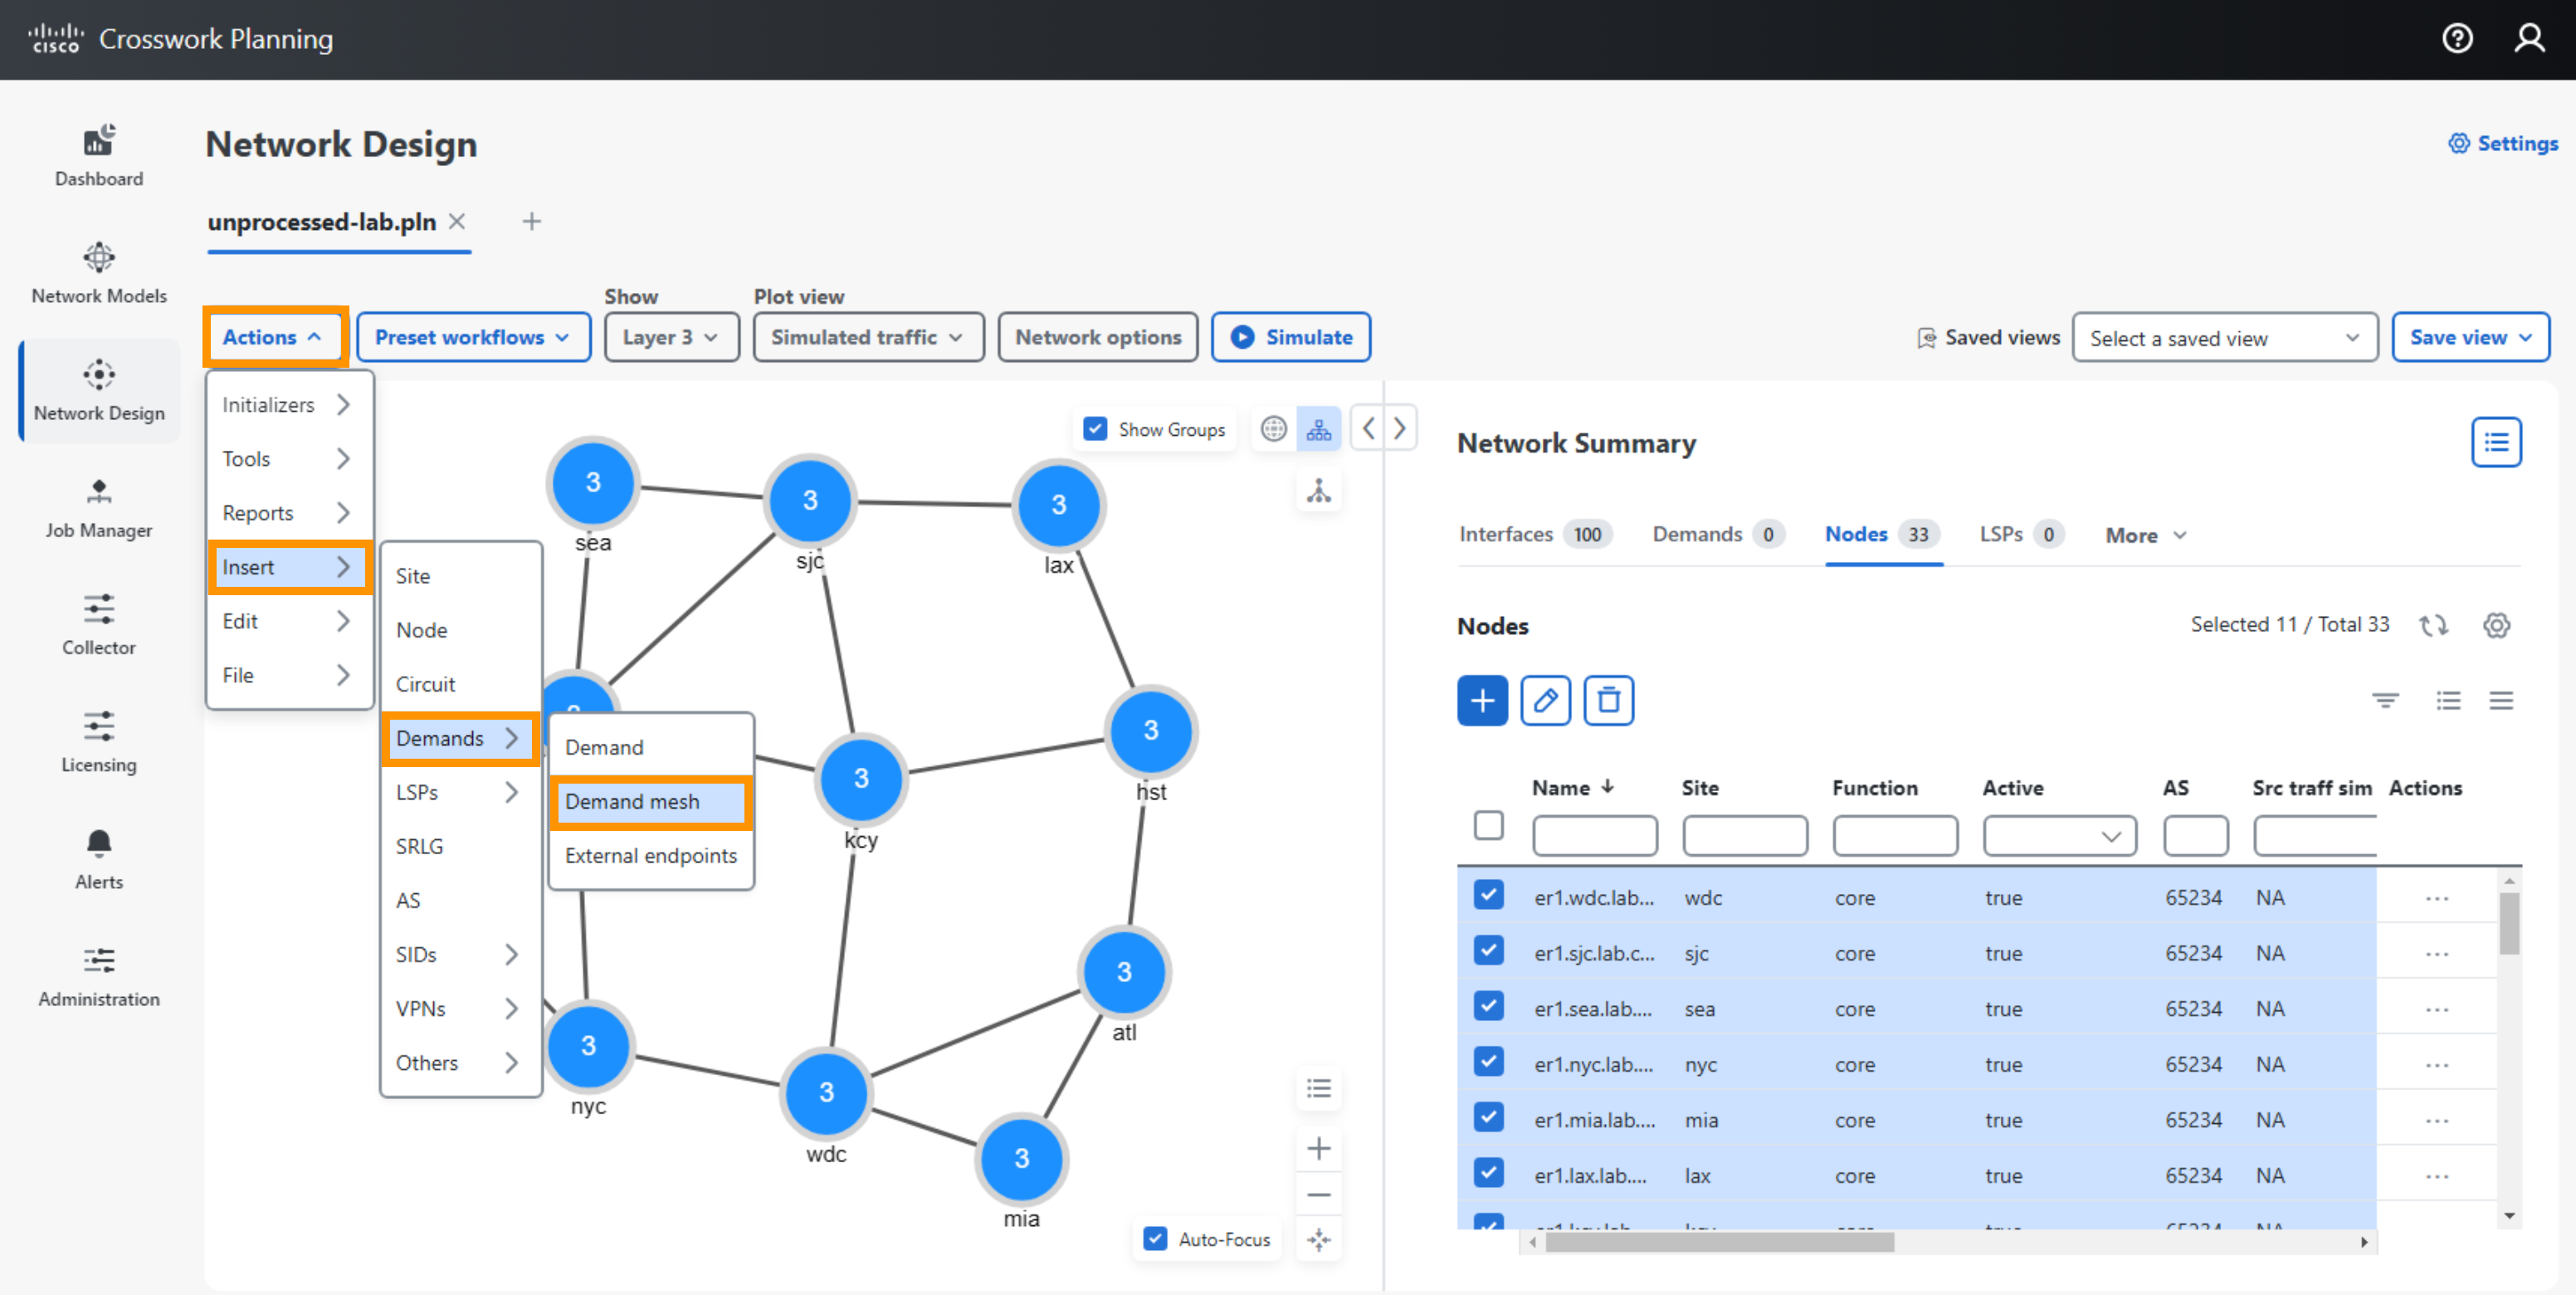This screenshot has height=1295, width=2576.
Task: Toggle the select-all nodes checkbox
Action: click(x=1488, y=825)
